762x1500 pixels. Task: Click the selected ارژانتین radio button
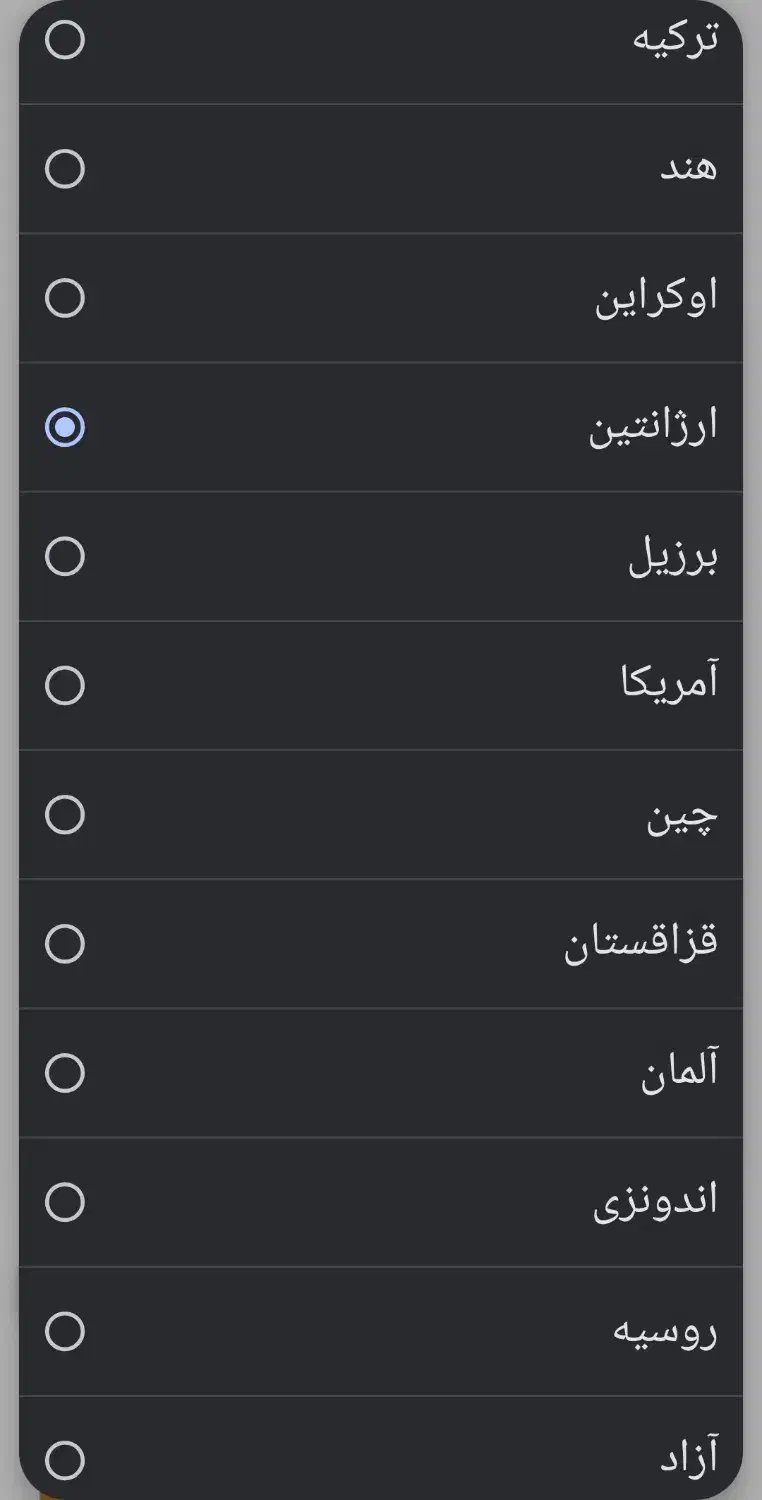pos(65,427)
